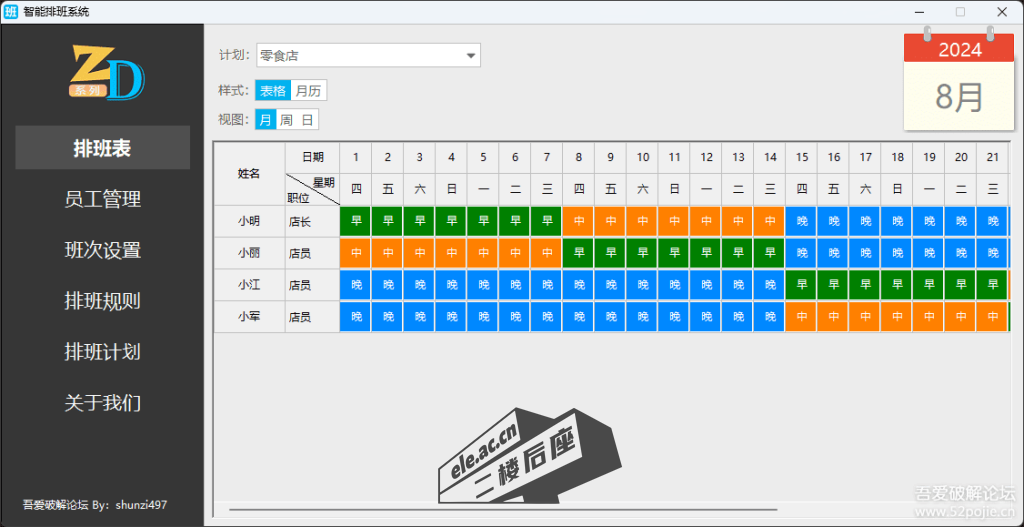
Task: Click 小明's green 早 shift on day 1
Action: (x=356, y=221)
